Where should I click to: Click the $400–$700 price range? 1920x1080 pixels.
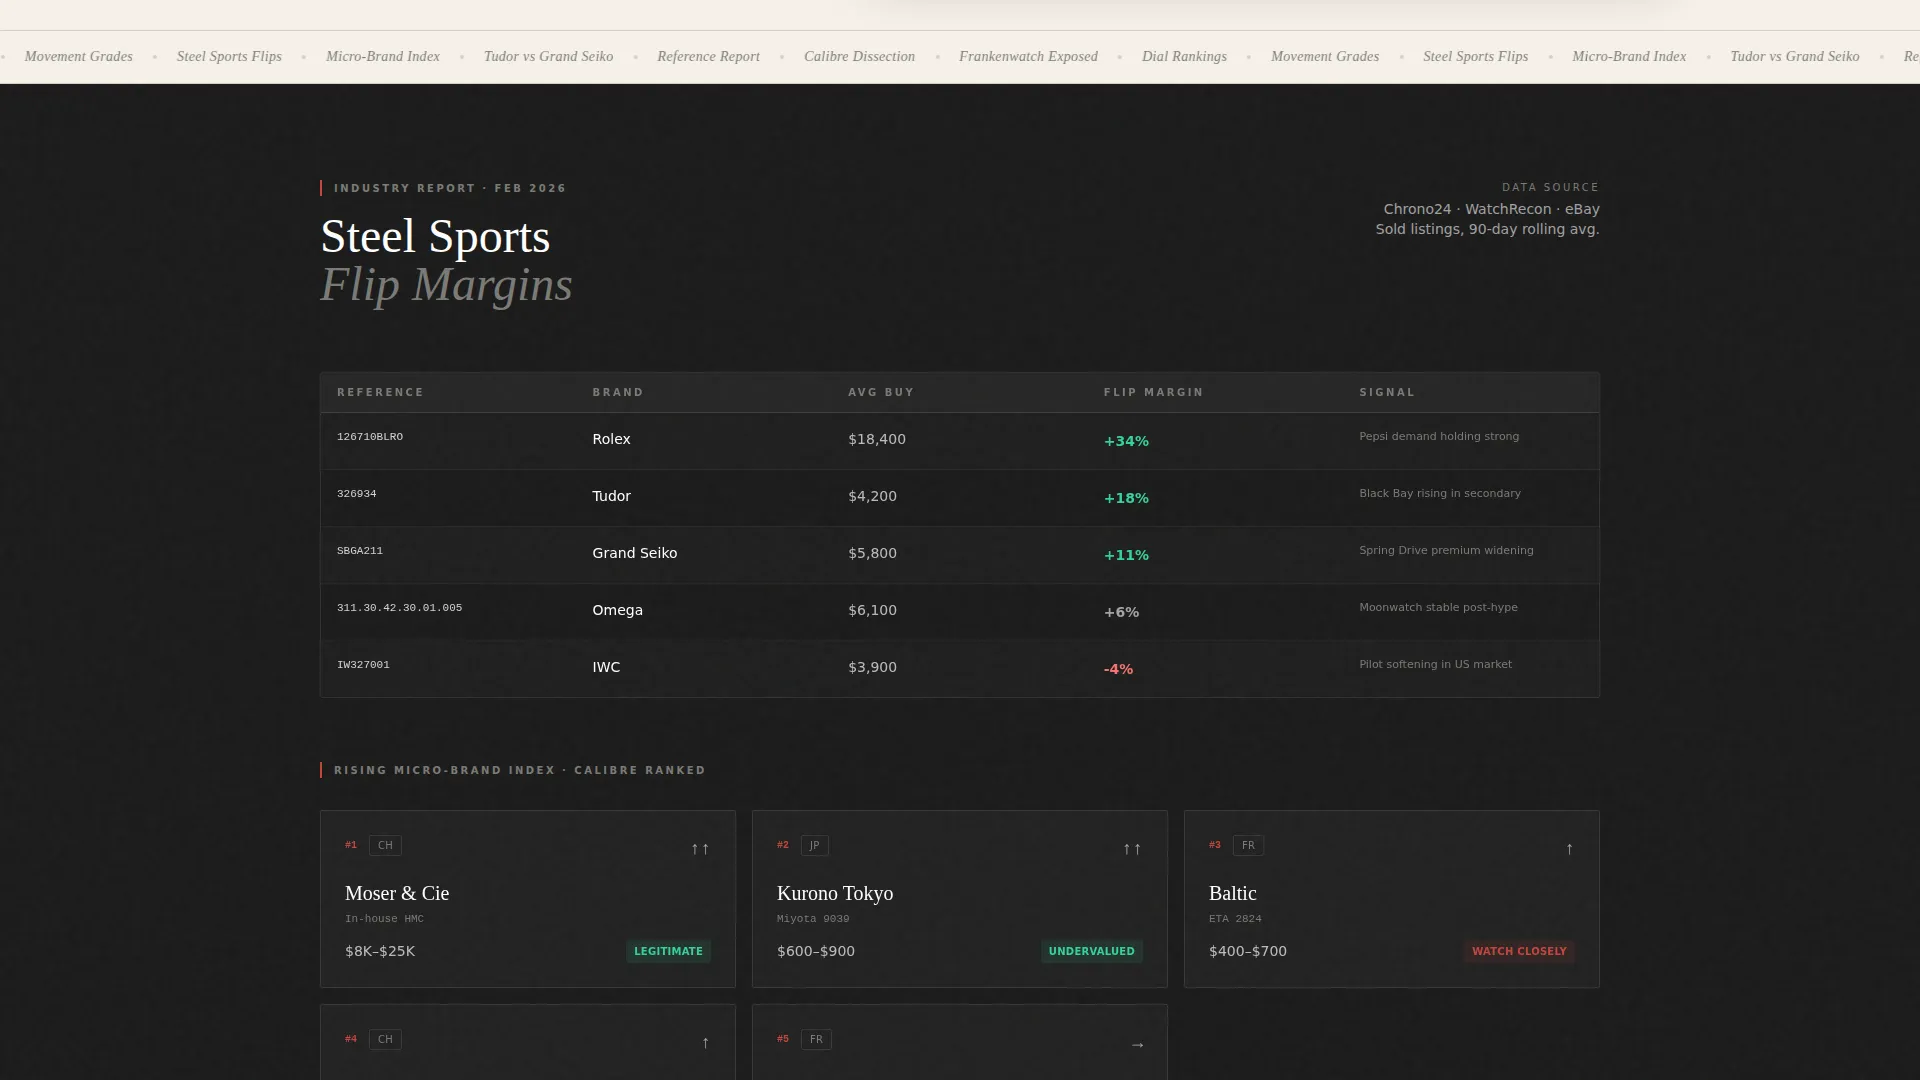coord(1248,951)
